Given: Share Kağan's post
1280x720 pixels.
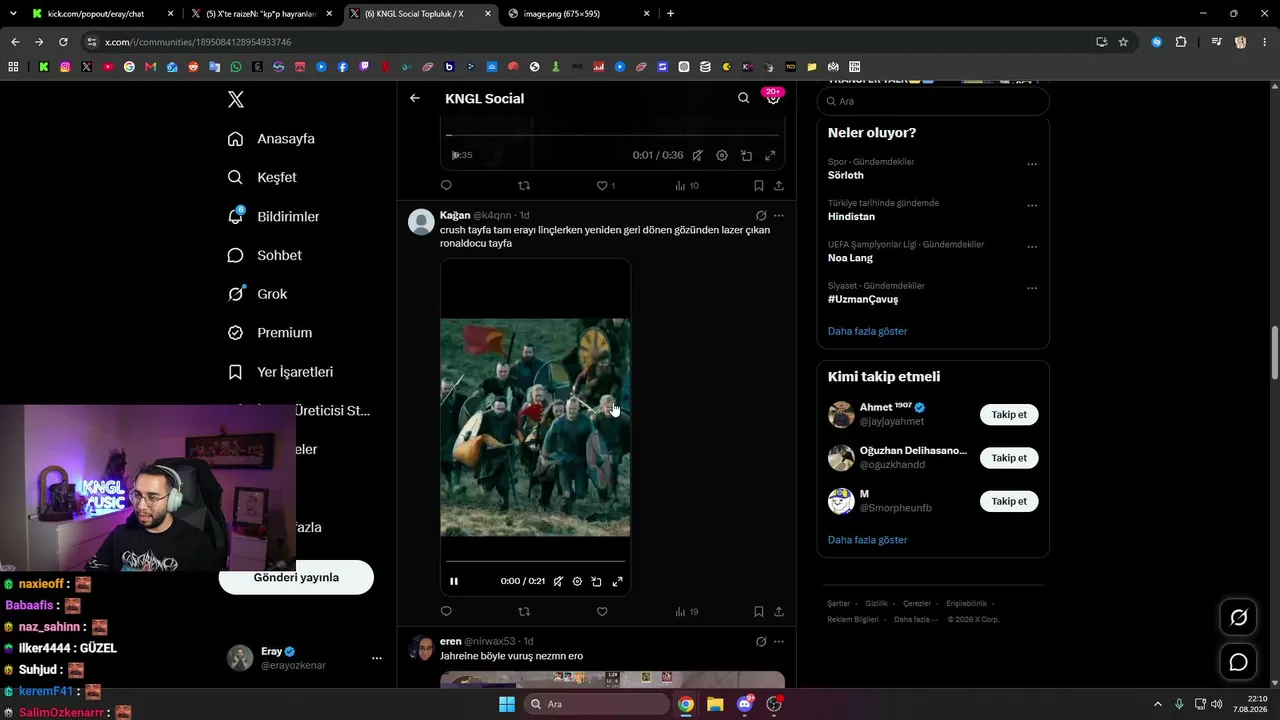Looking at the screenshot, I should click(x=779, y=612).
